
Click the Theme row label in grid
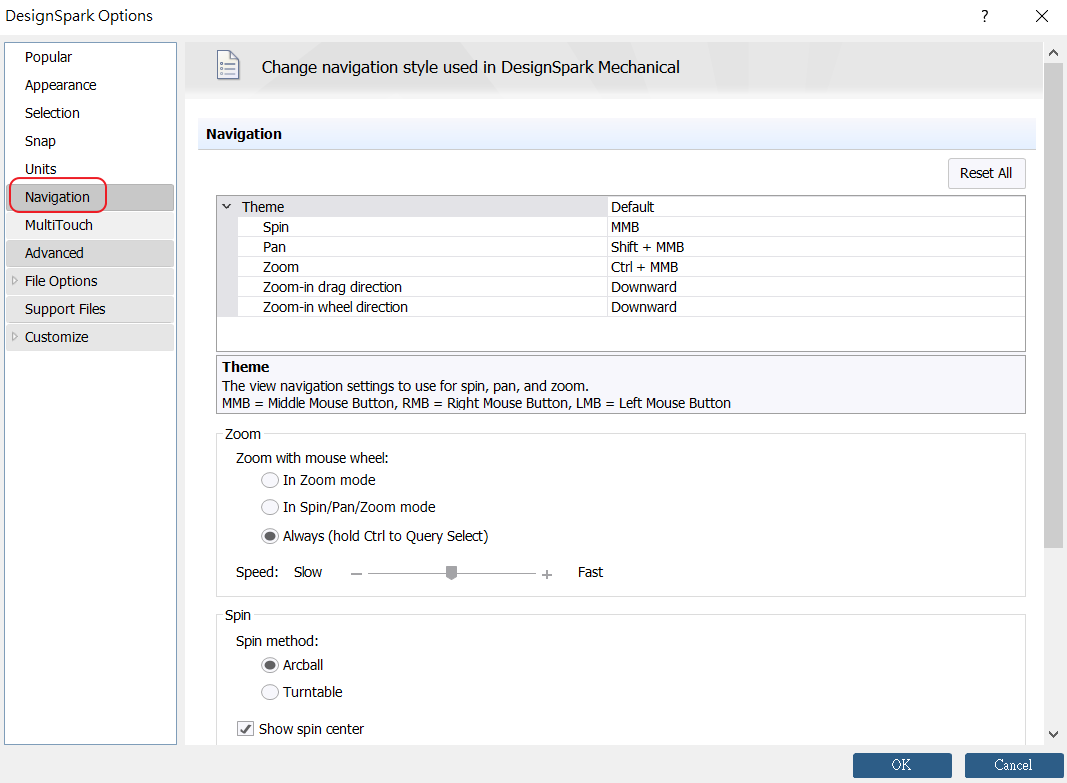click(x=263, y=207)
